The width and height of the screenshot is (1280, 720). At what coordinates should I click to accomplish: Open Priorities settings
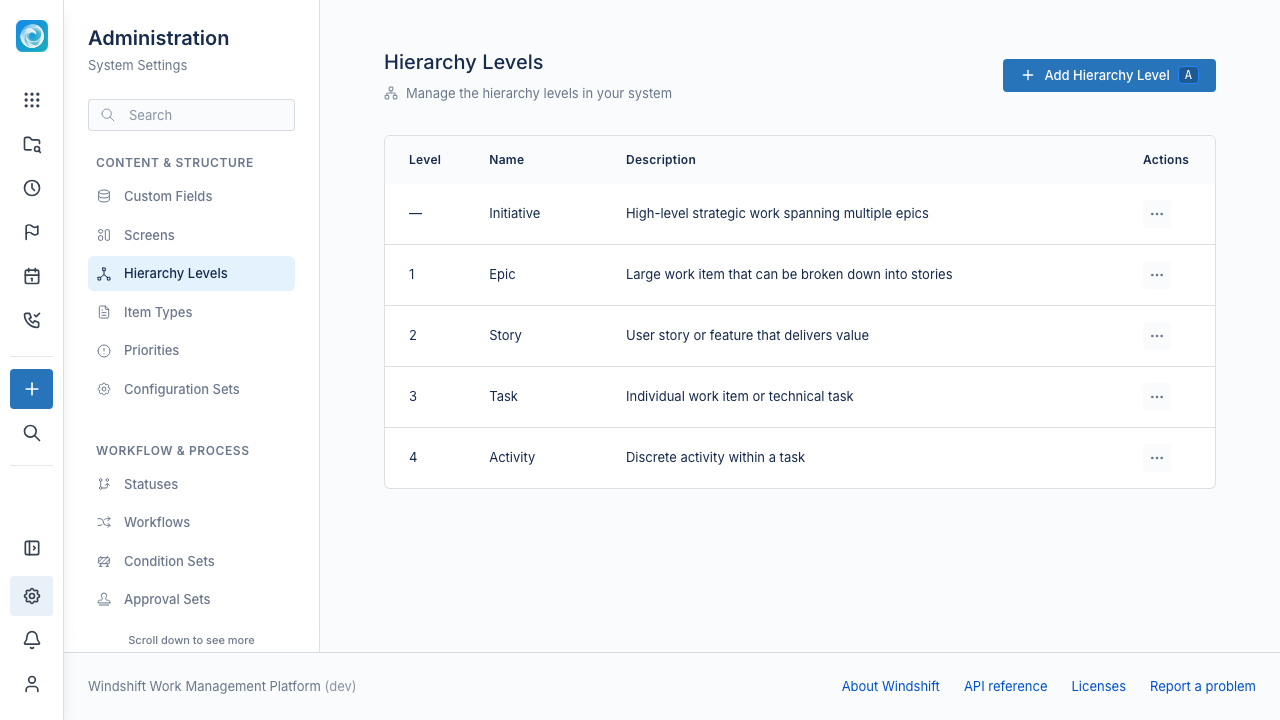(191, 350)
